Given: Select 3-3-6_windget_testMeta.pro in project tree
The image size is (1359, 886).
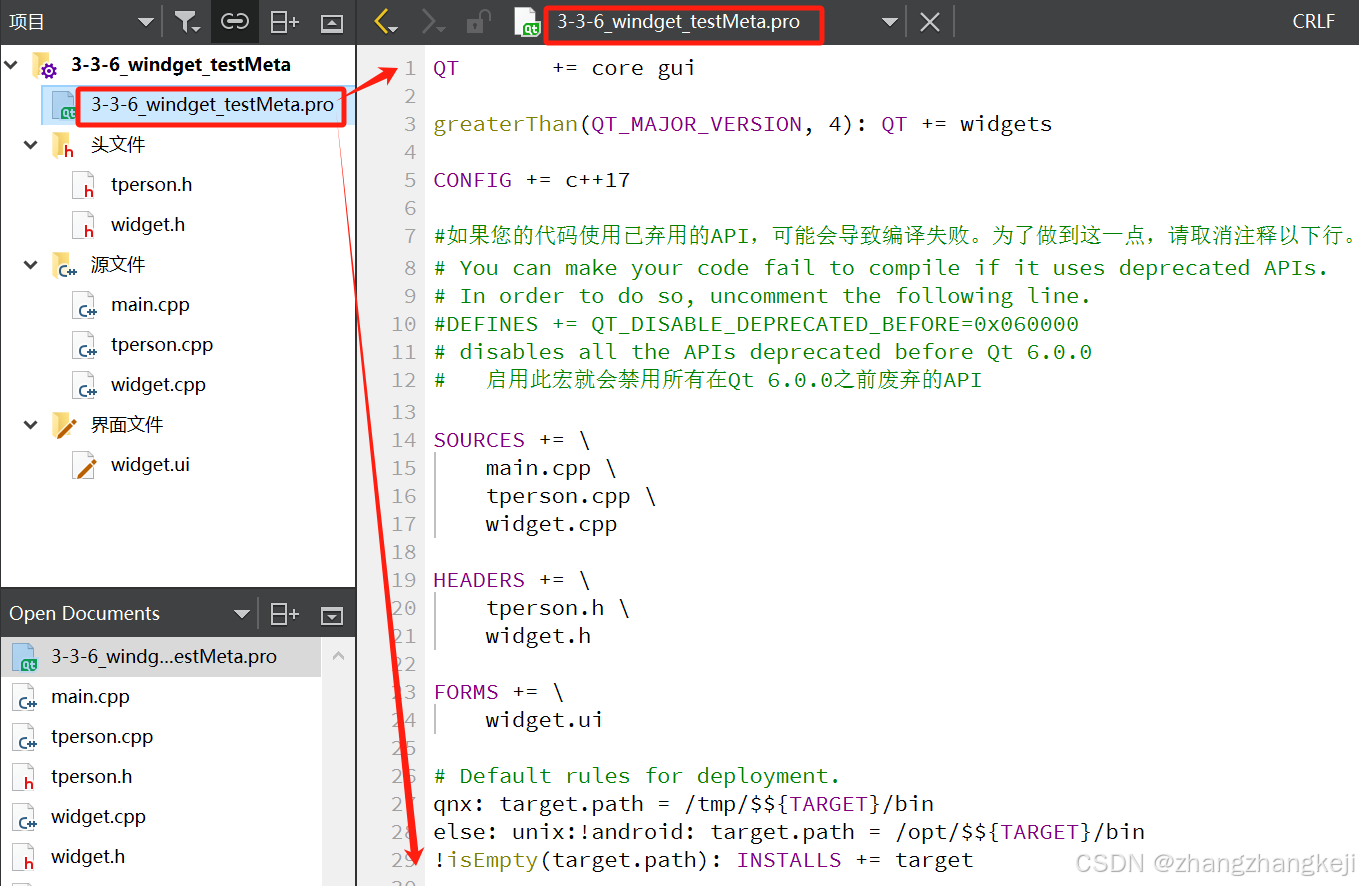Looking at the screenshot, I should [211, 104].
